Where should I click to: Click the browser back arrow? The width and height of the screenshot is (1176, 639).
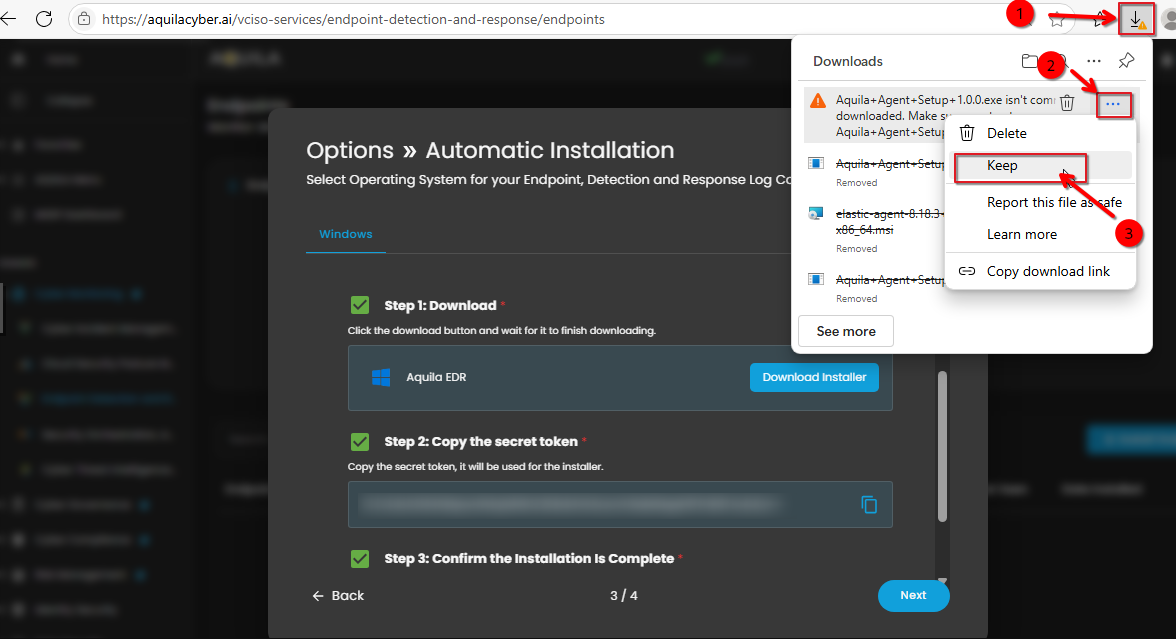click(14, 19)
